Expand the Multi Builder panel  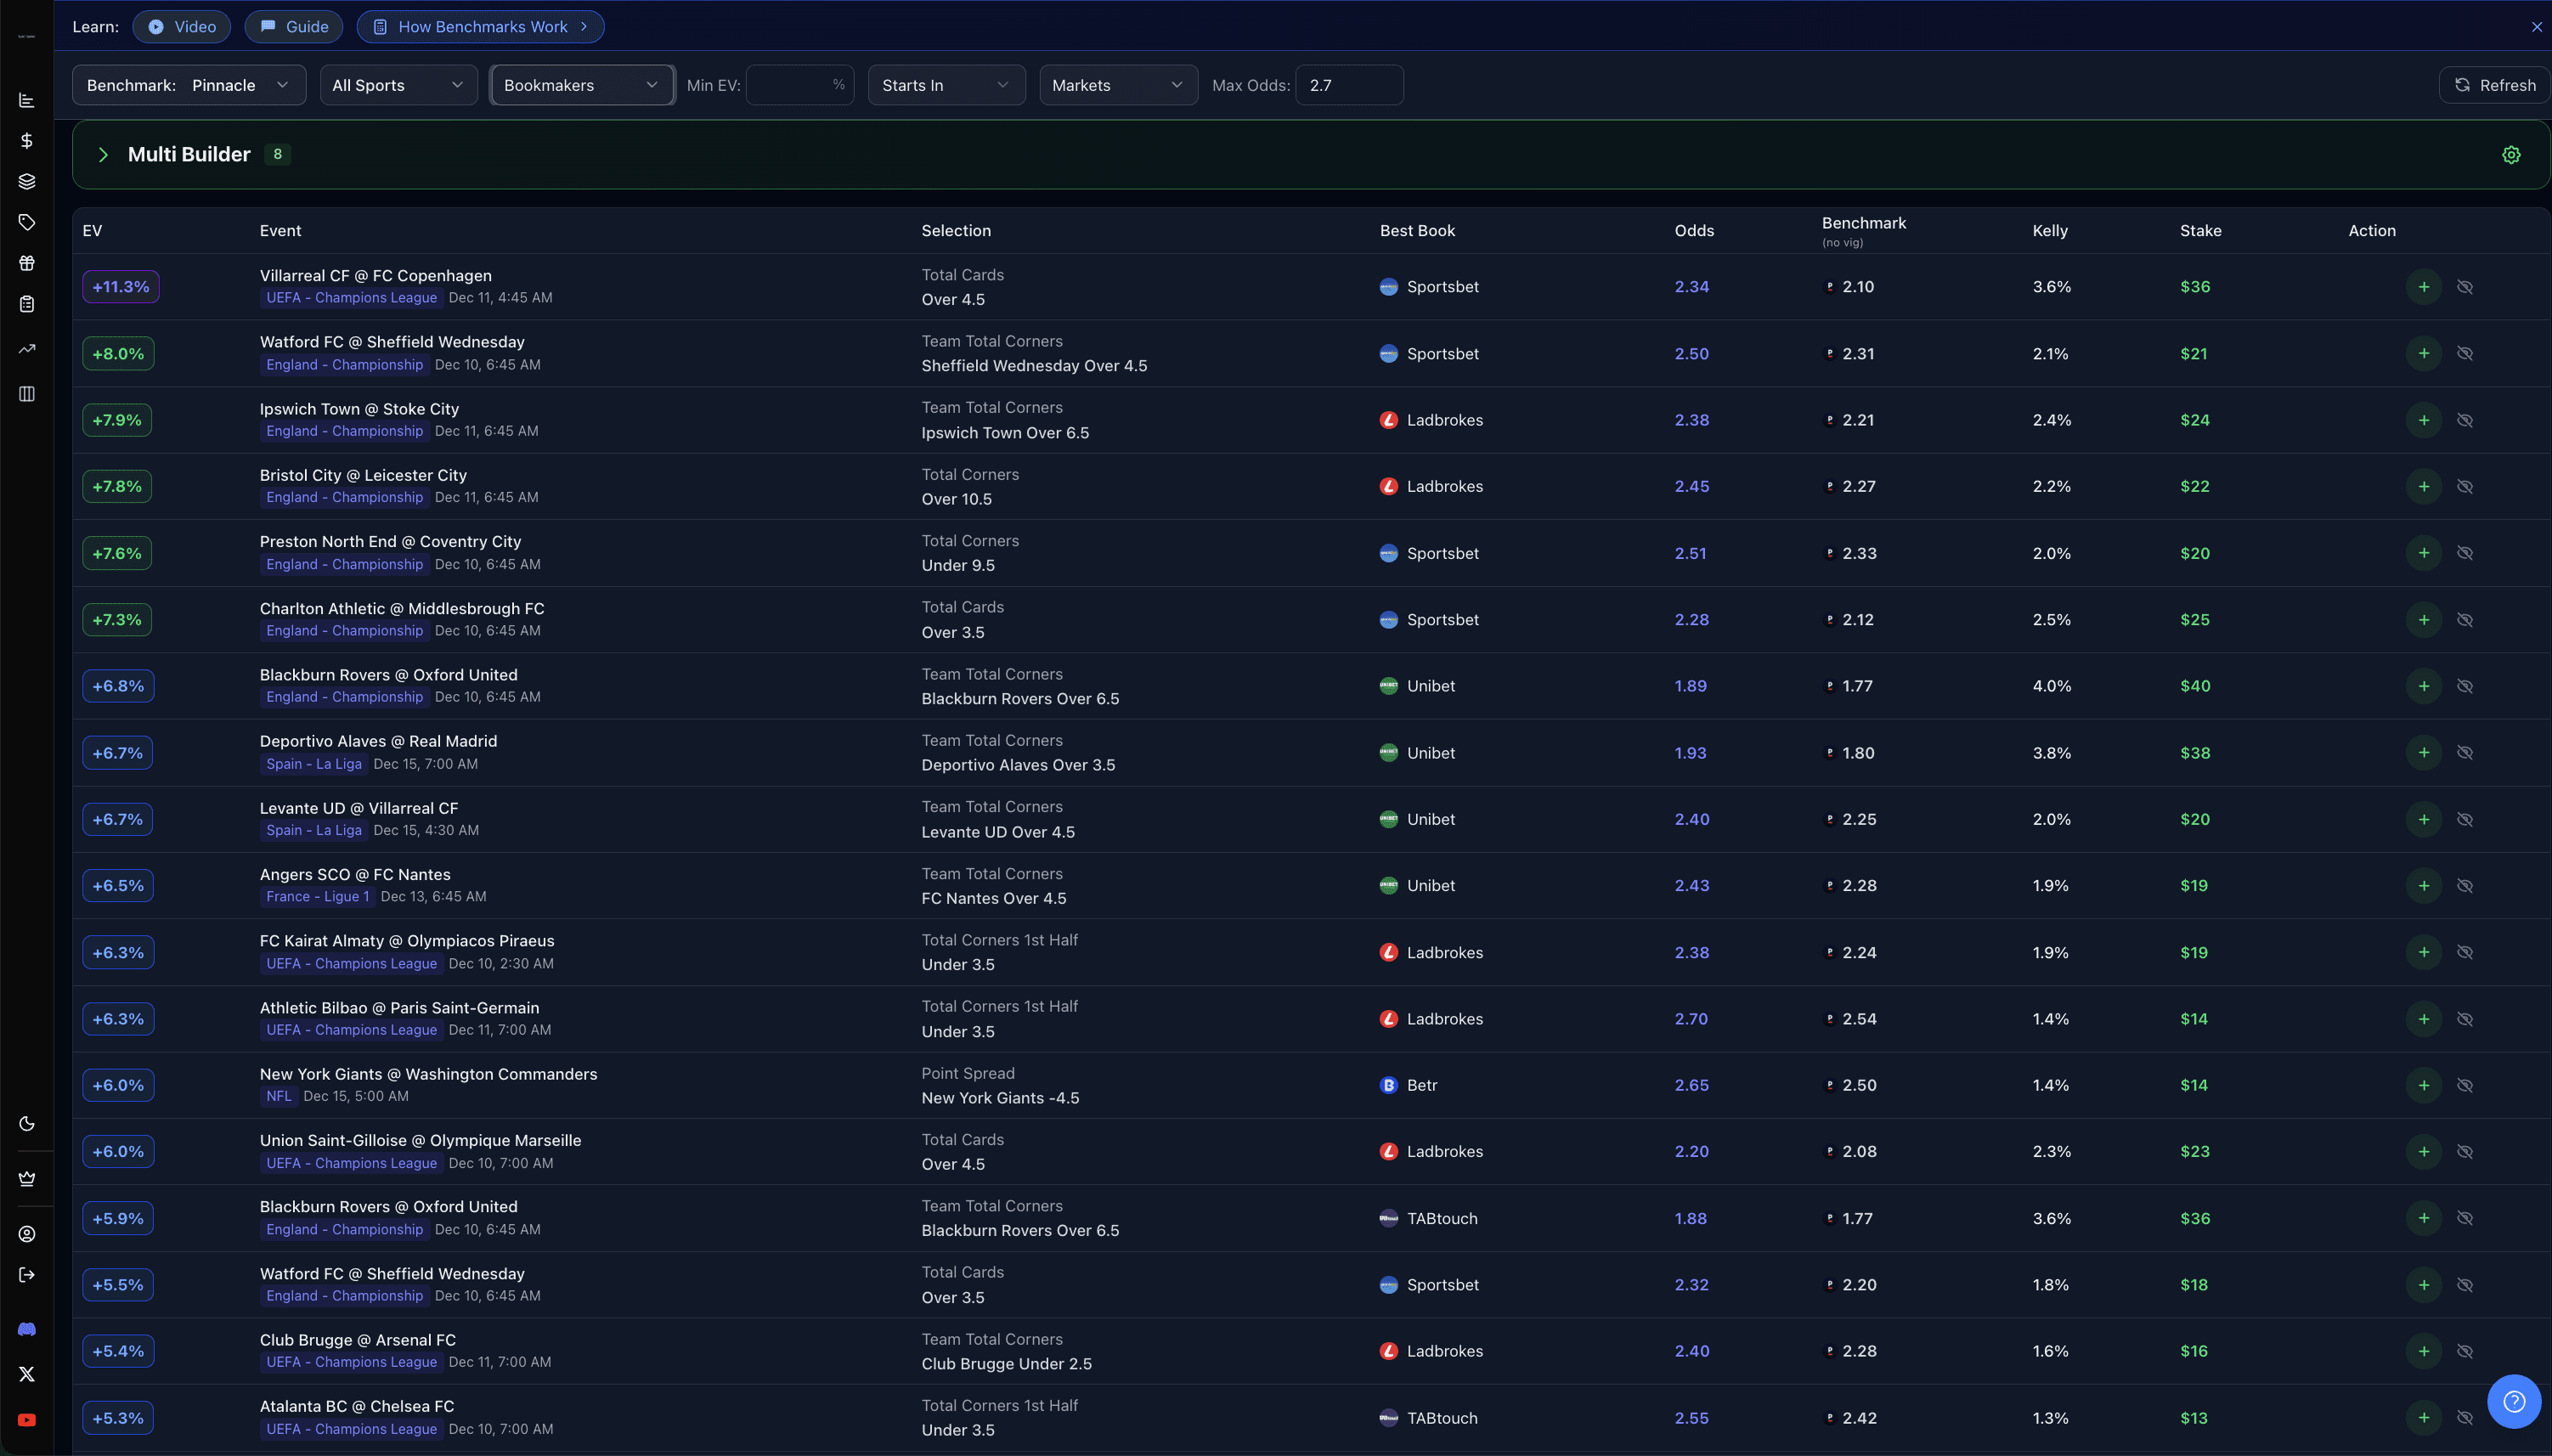[103, 155]
